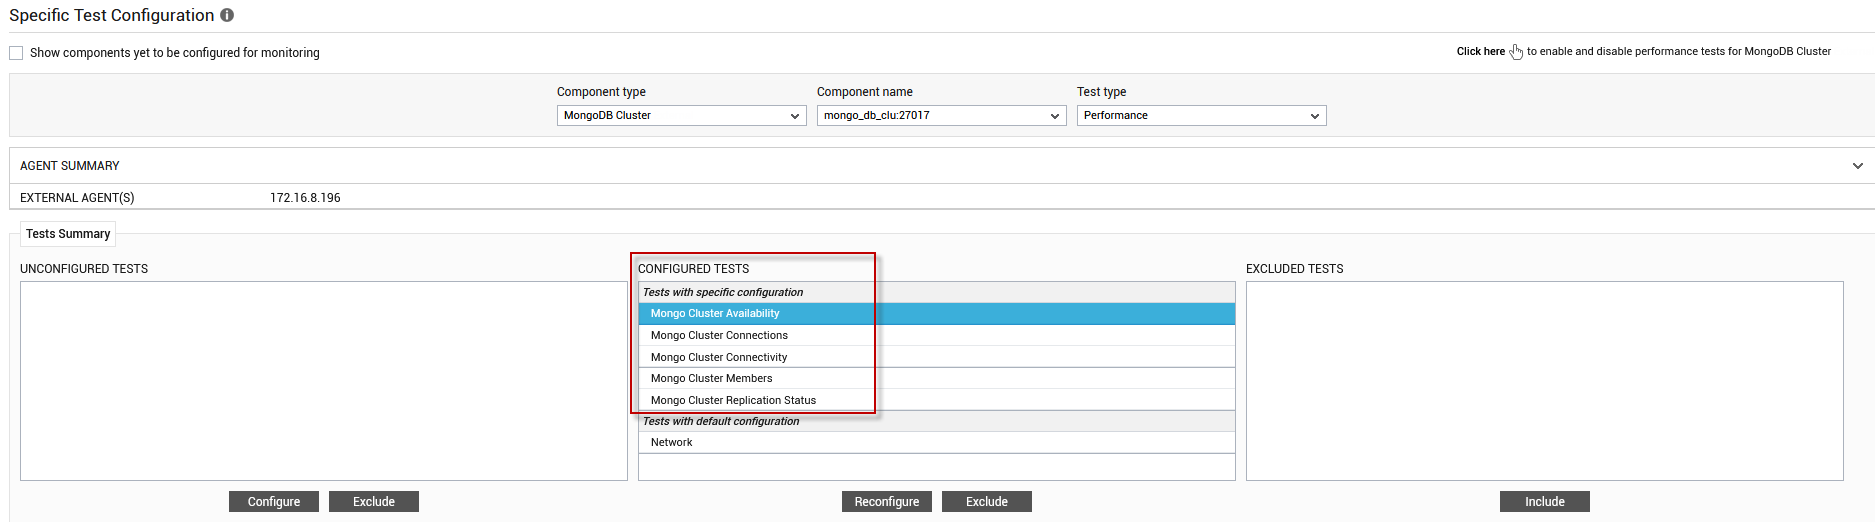The height and width of the screenshot is (522, 1875).
Task: Click the 'Click here' link for MongoDB Cluster
Action: click(x=1480, y=52)
